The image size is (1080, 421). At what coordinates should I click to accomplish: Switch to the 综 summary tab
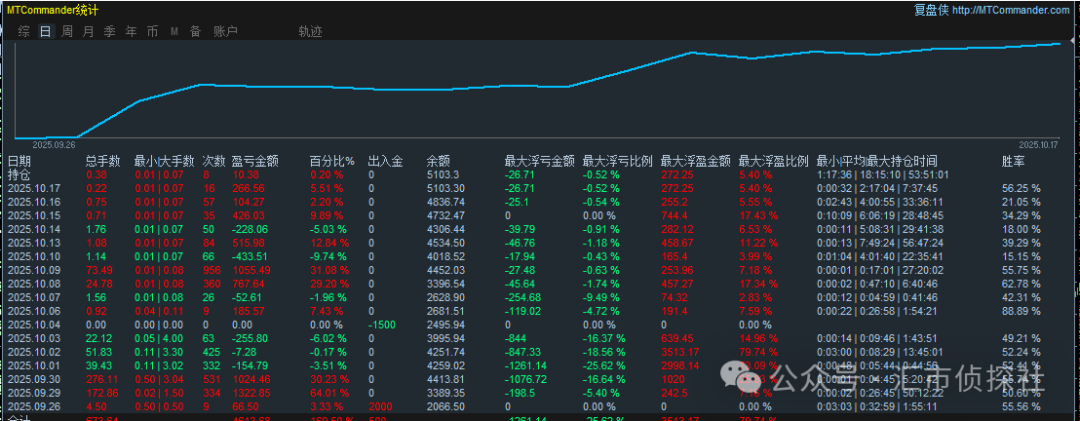point(24,31)
